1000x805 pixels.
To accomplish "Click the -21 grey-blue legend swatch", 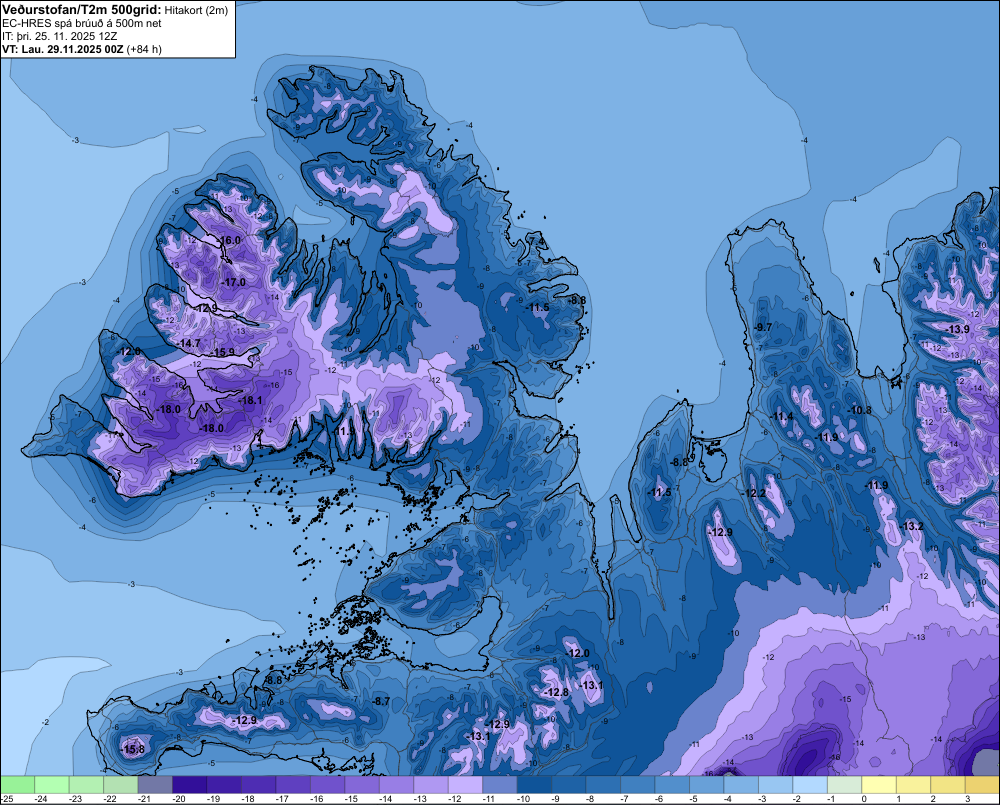I will coord(155,784).
